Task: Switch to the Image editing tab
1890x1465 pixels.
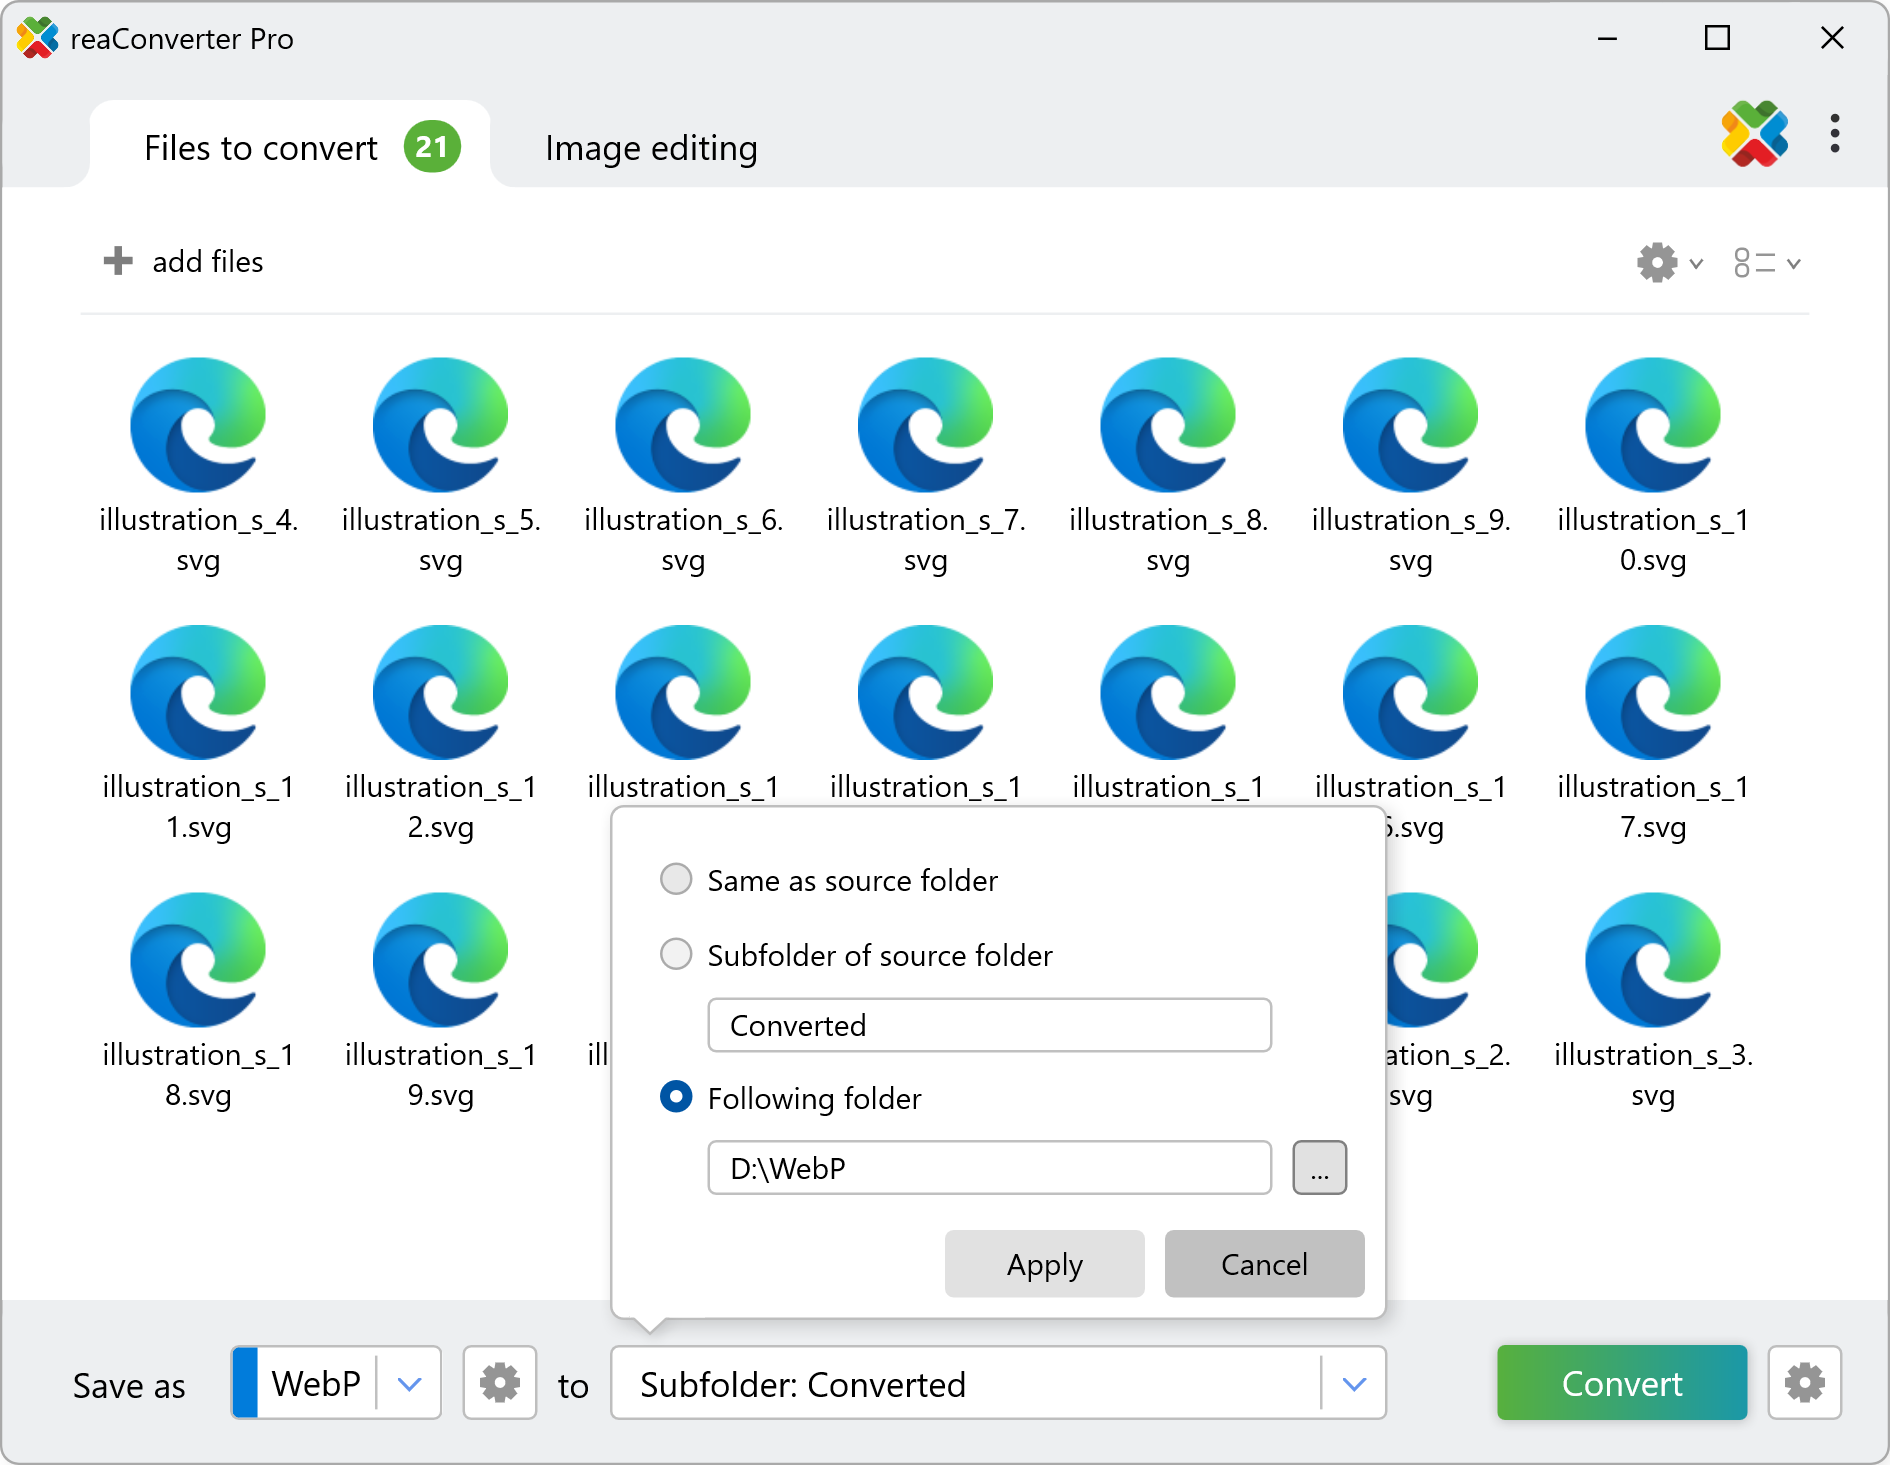Action: [651, 148]
